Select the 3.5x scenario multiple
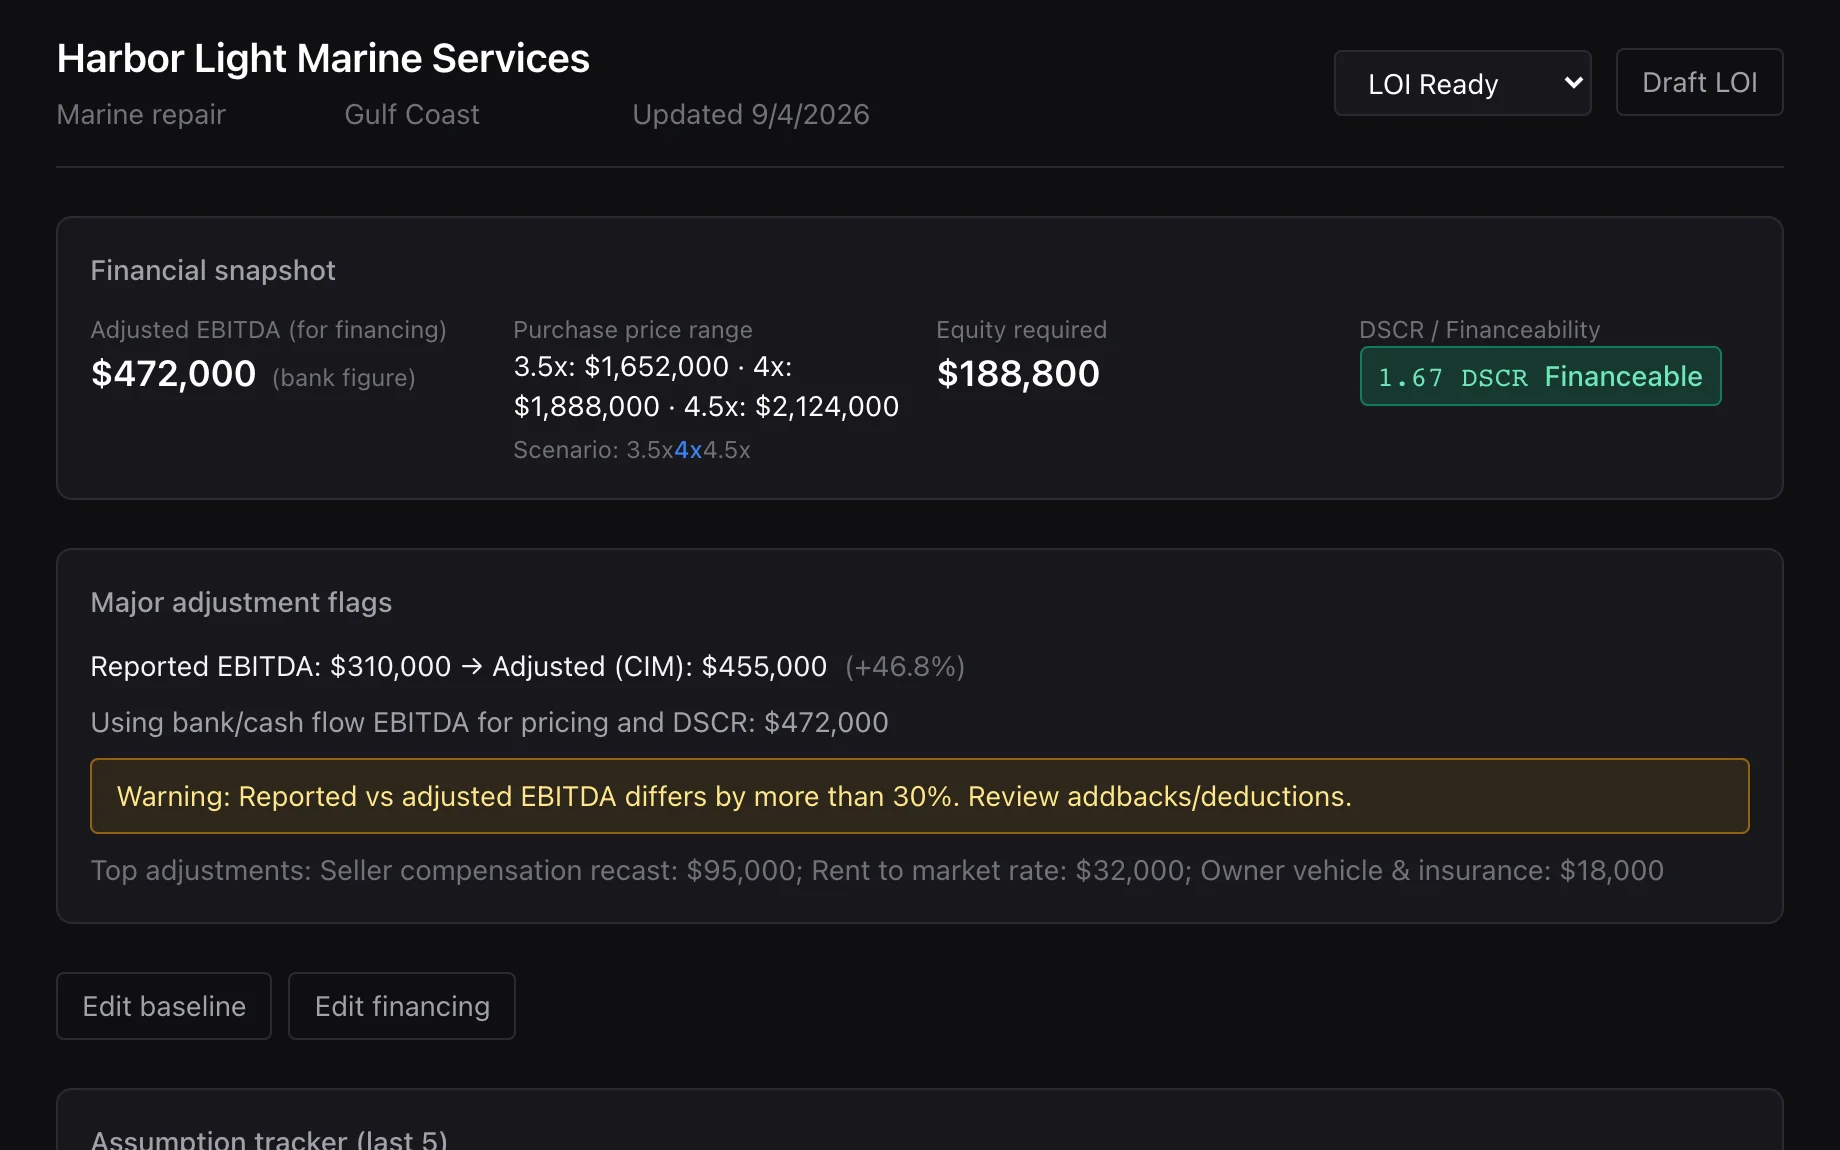This screenshot has width=1840, height=1150. 650,450
